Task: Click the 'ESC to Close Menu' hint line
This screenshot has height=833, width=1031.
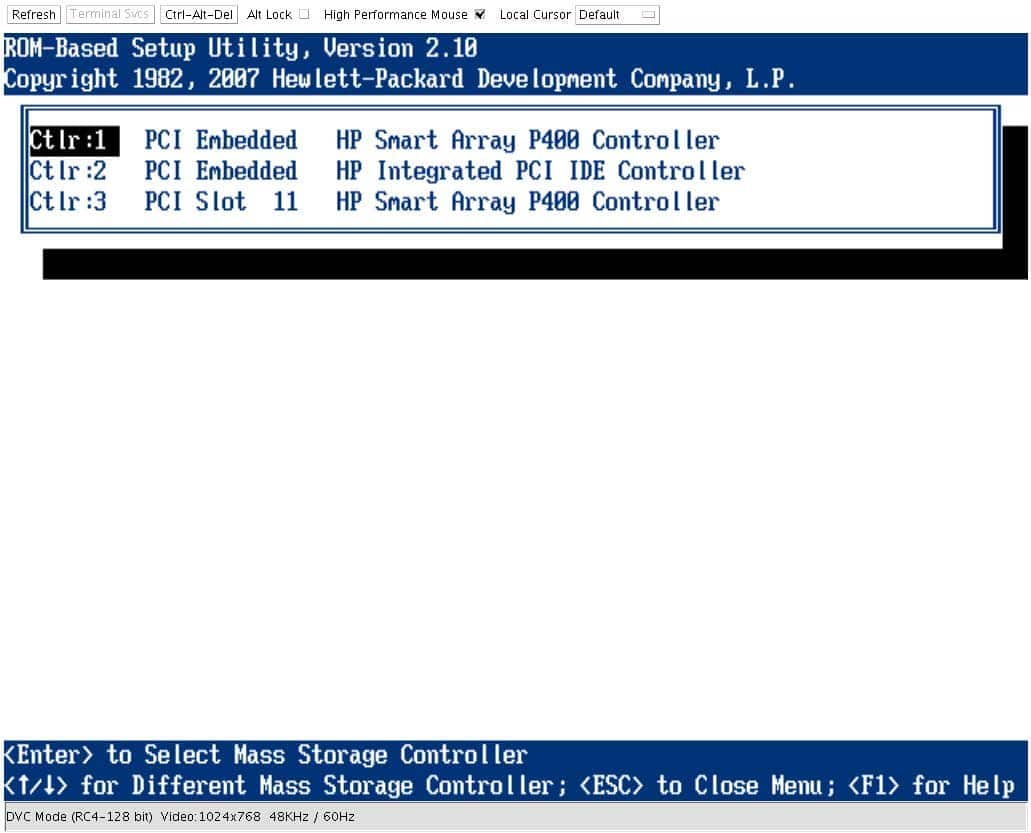Action: (x=510, y=785)
